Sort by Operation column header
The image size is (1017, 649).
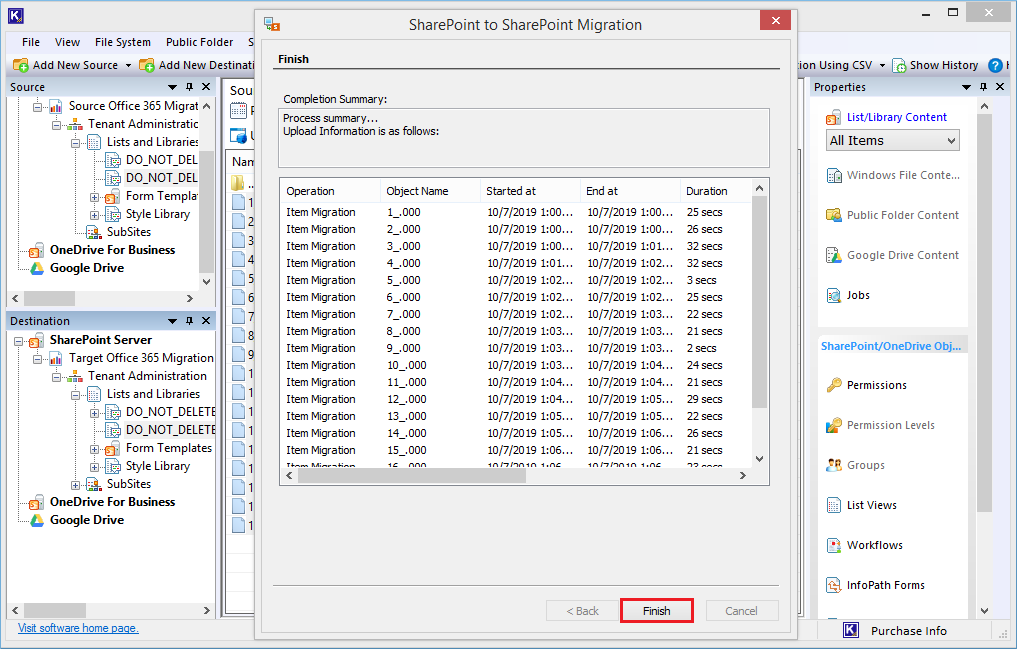pos(330,191)
